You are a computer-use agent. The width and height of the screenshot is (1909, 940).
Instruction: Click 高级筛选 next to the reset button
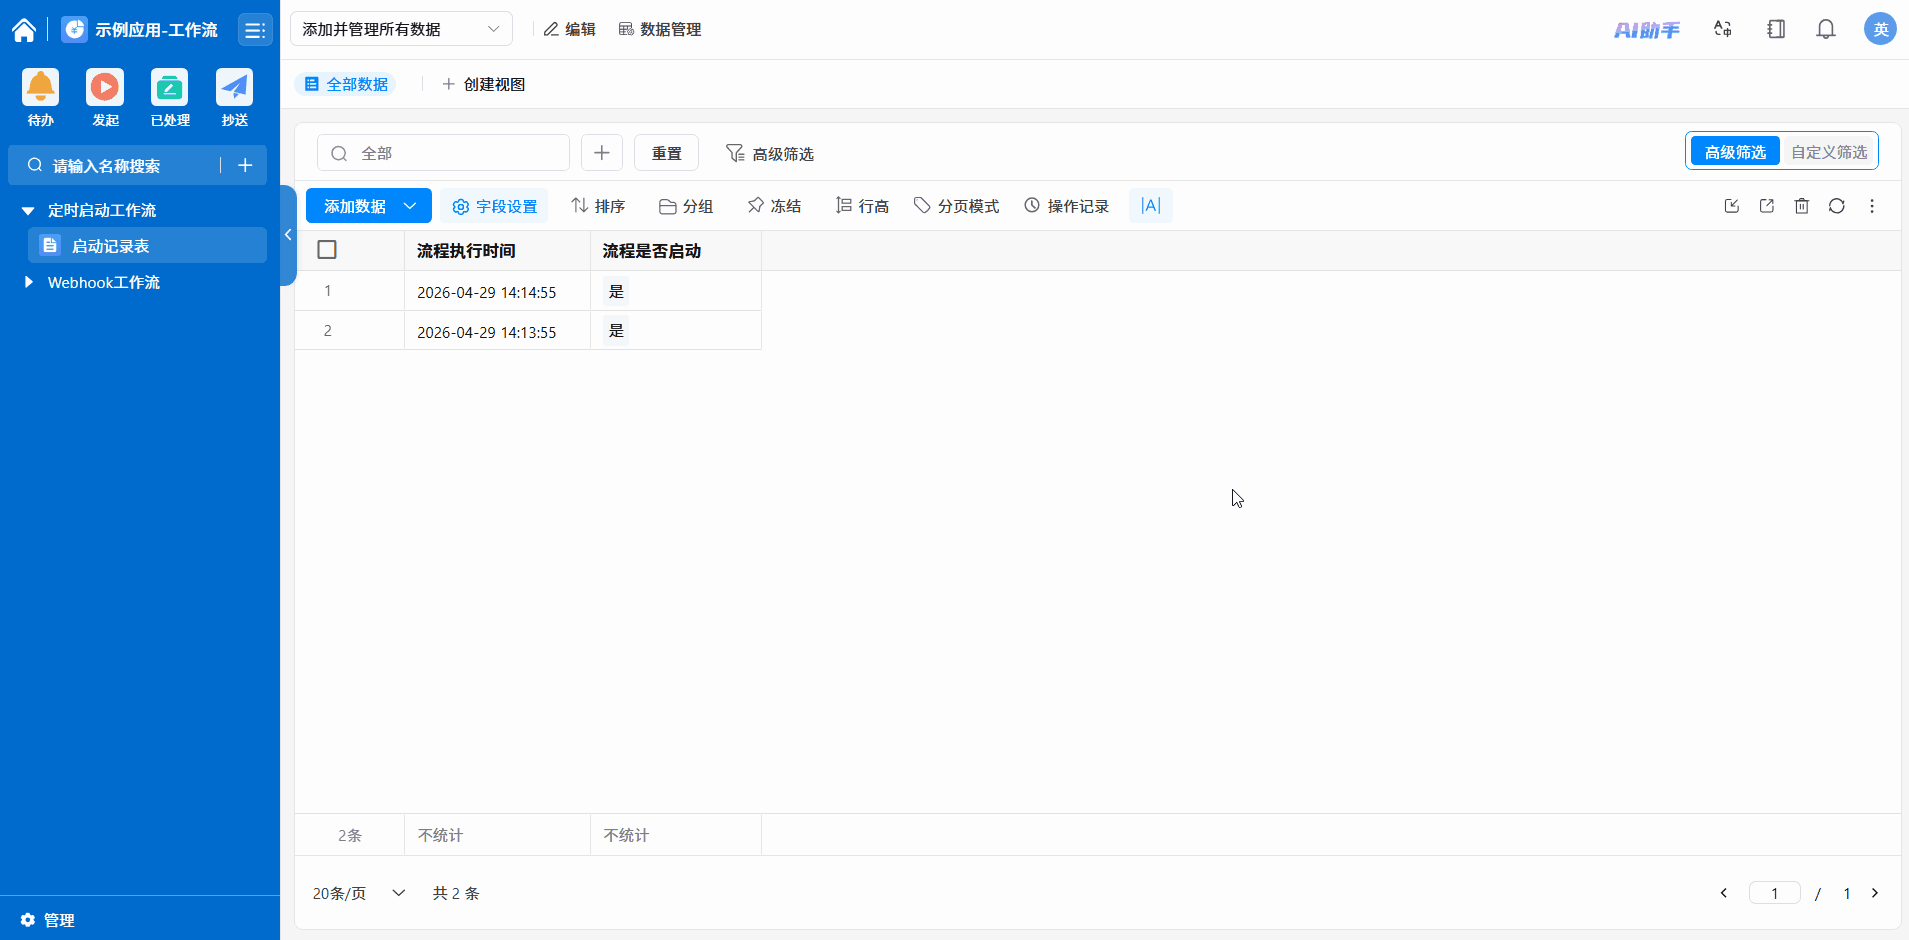[770, 153]
